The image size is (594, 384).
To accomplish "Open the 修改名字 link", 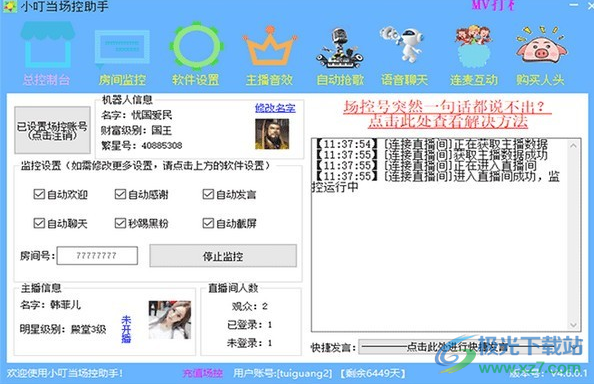I will pos(275,108).
